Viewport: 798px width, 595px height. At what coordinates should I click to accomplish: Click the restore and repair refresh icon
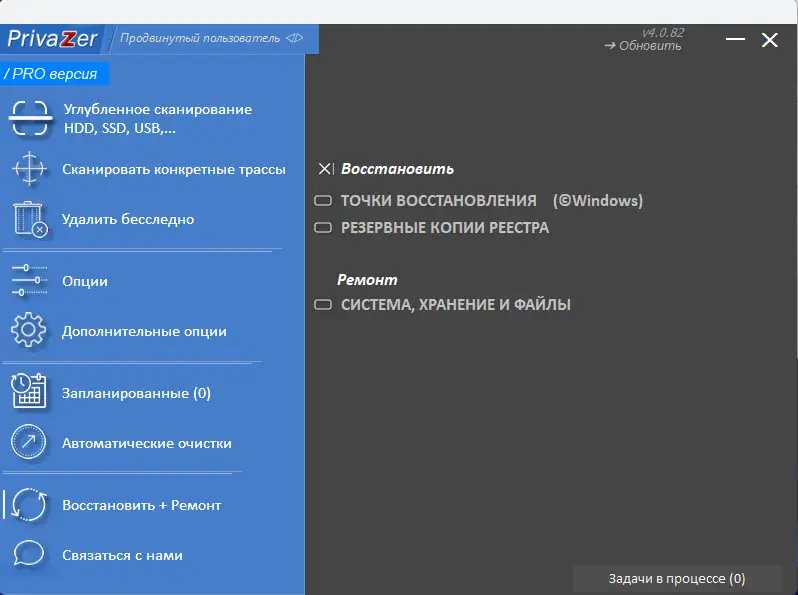29,505
